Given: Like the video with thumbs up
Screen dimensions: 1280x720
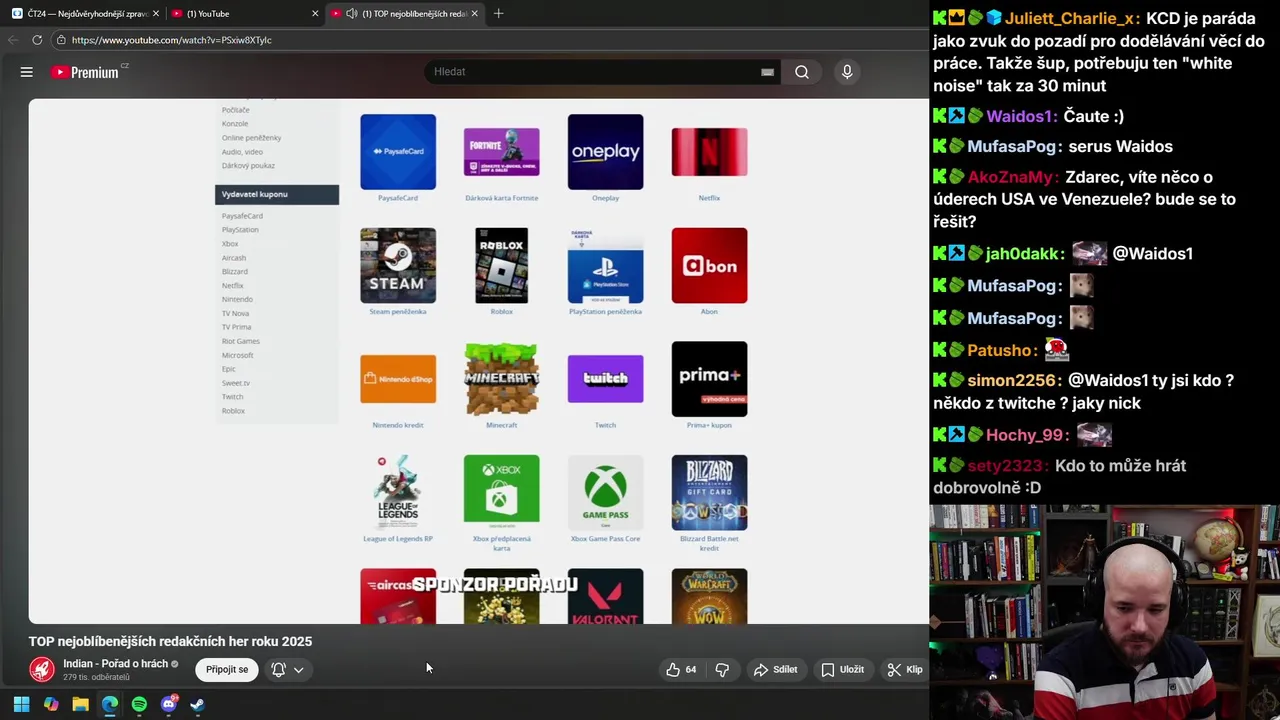Looking at the screenshot, I should (x=681, y=670).
